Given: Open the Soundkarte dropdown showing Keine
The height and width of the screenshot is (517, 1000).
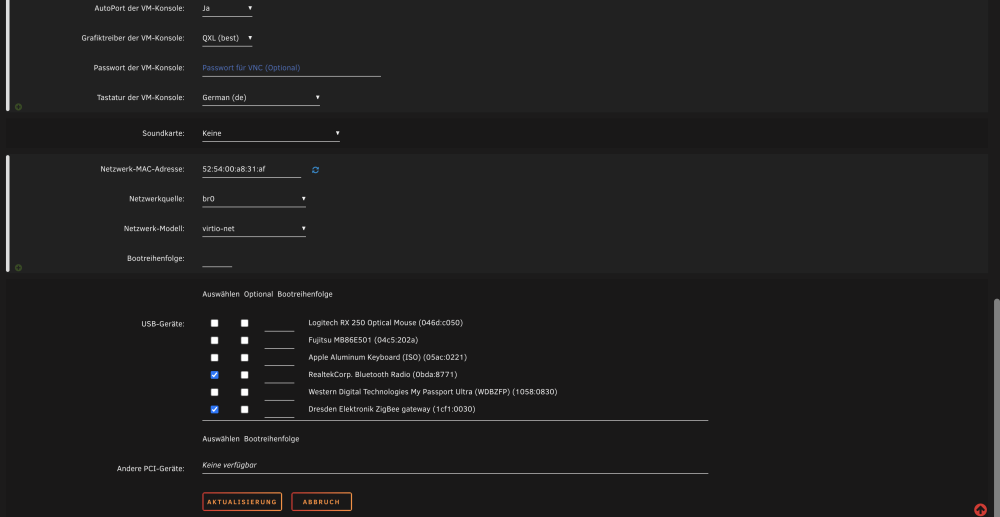Looking at the screenshot, I should click(x=271, y=133).
